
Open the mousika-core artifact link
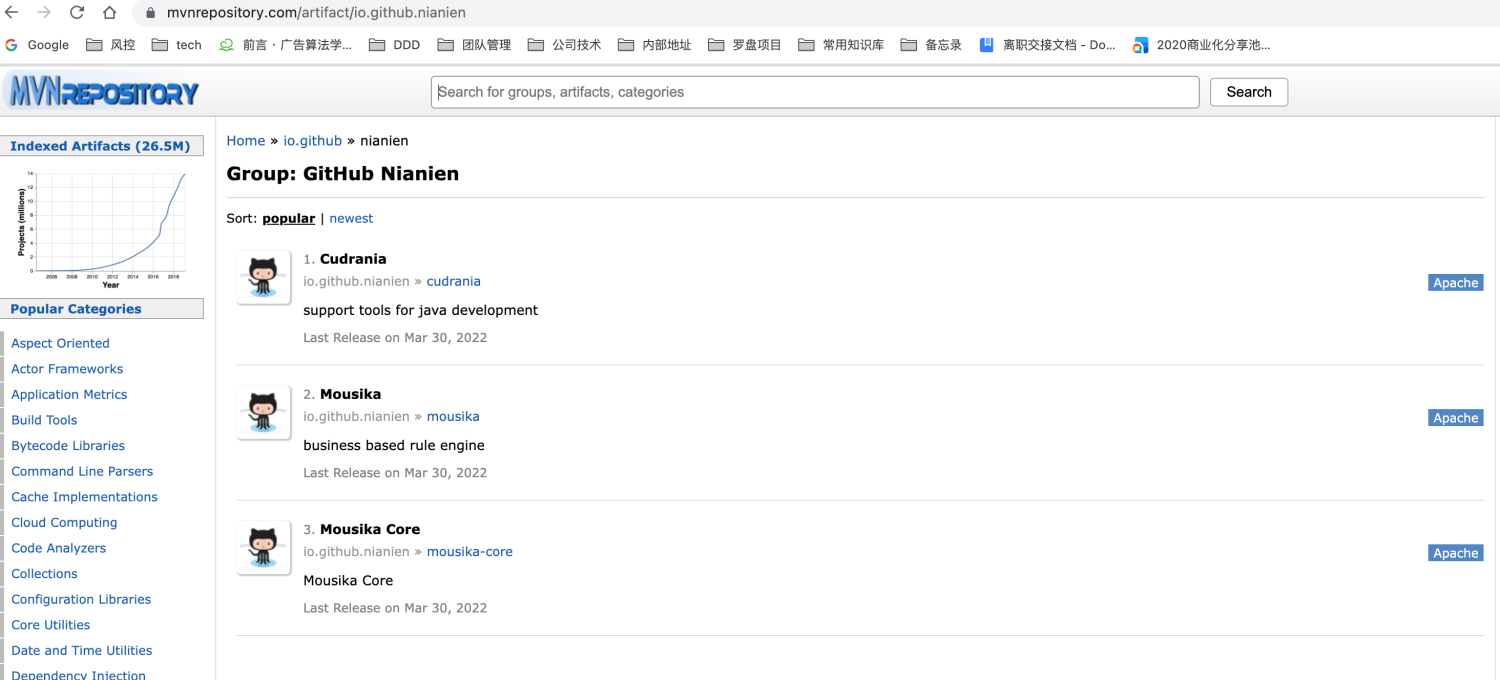[x=469, y=551]
